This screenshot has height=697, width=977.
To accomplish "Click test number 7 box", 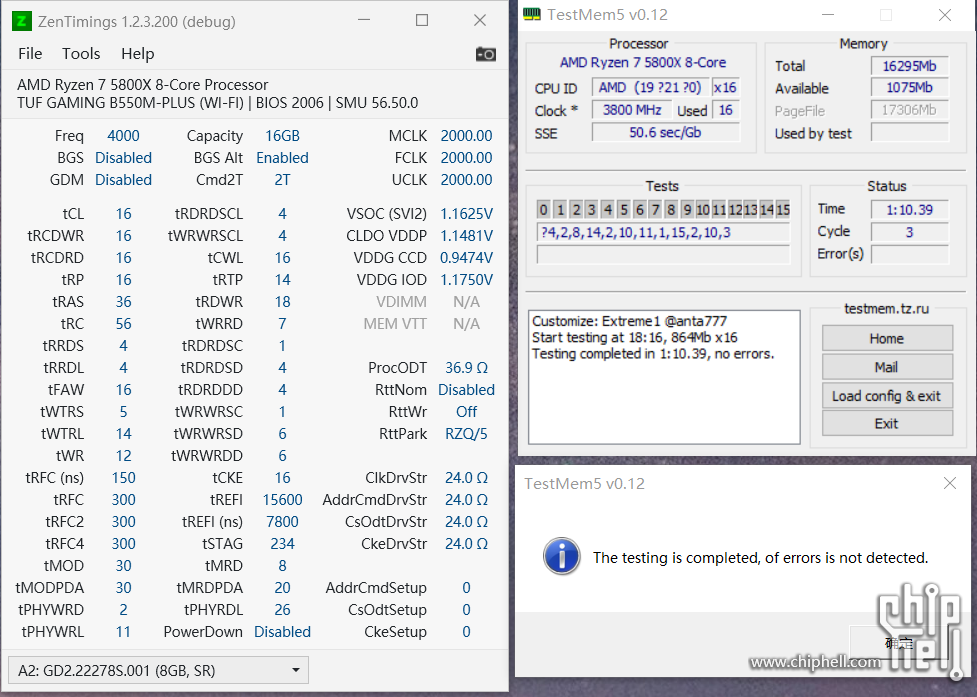I will [655, 209].
